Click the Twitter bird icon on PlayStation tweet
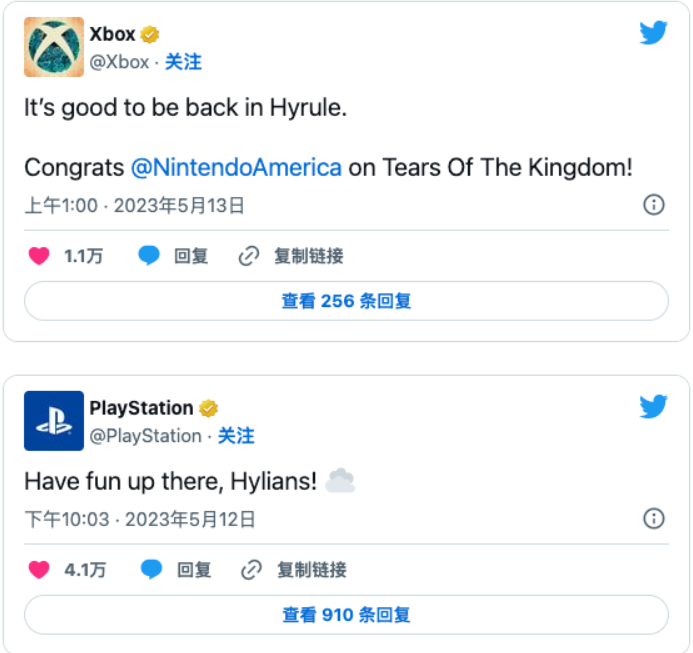 653,406
